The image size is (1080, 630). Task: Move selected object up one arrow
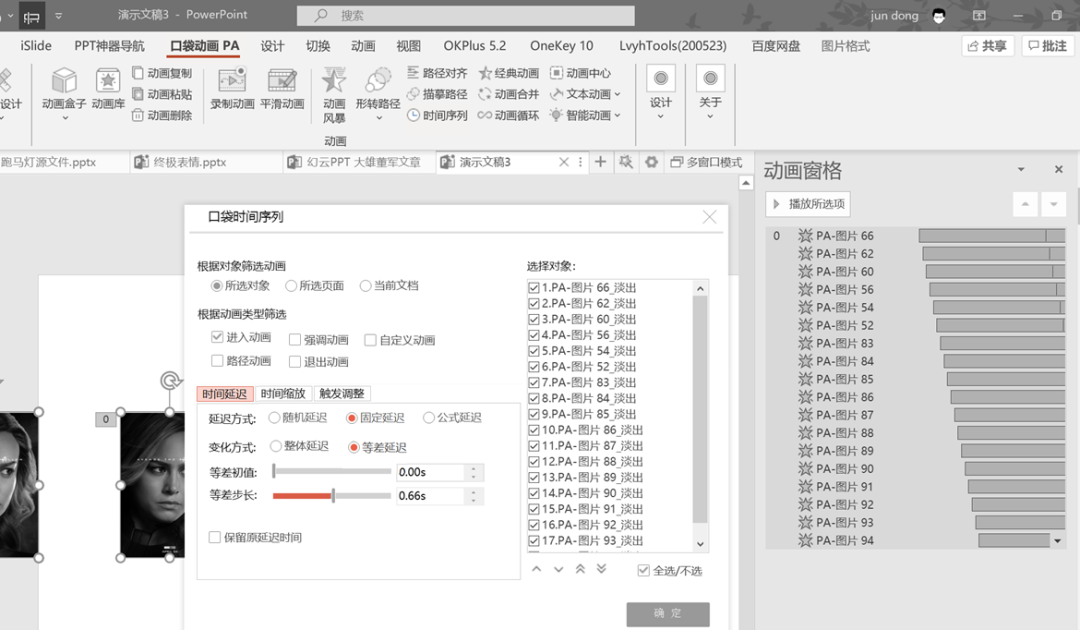(x=537, y=569)
